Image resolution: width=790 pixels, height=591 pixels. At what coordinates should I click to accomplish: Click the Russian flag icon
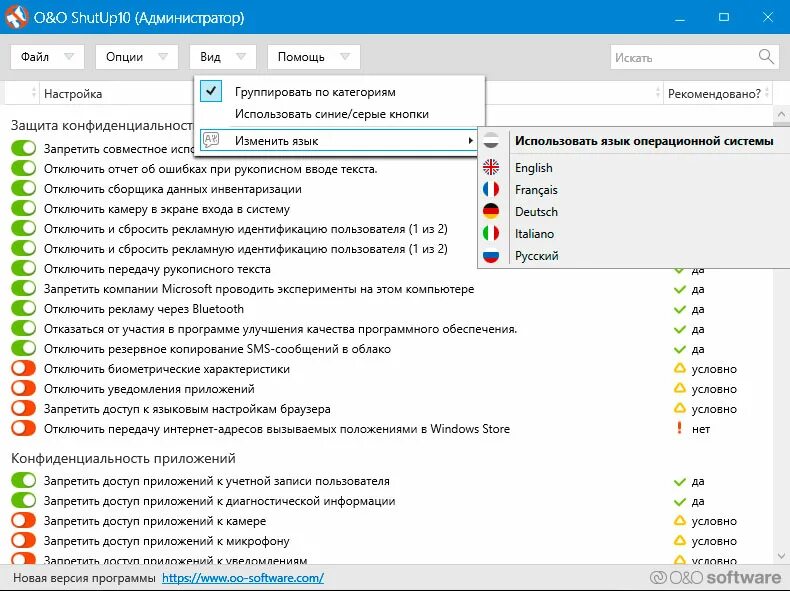coord(491,255)
